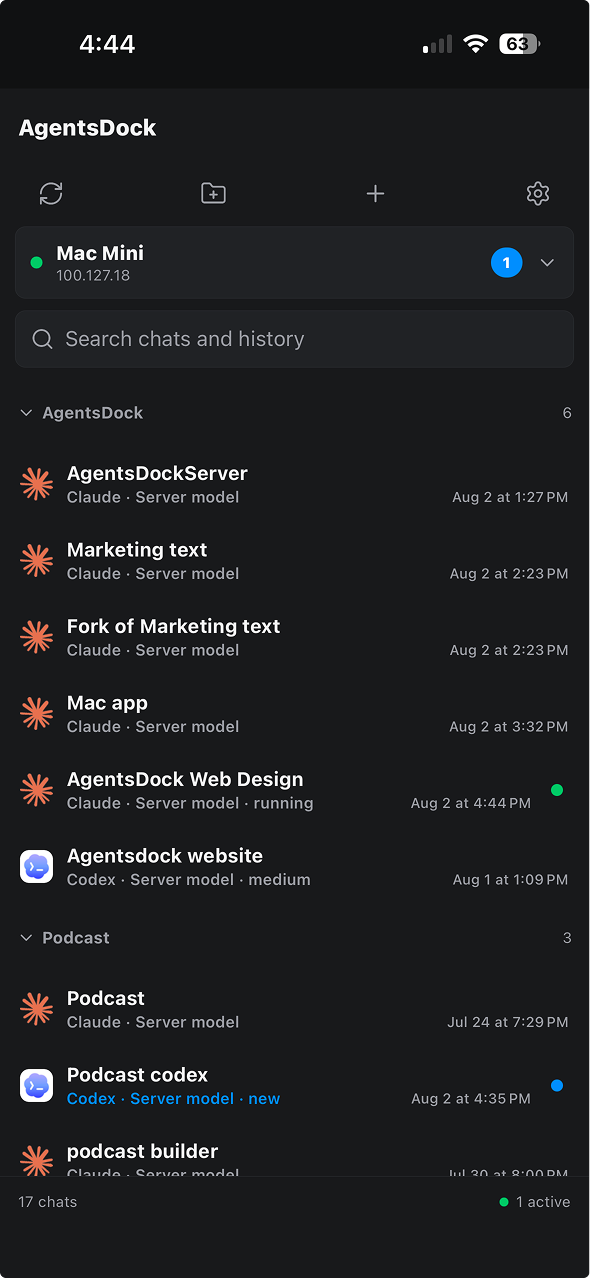The height and width of the screenshot is (1278, 590).
Task: Tap Claude icon beside Fork of Marketing text
Action: 37,637
